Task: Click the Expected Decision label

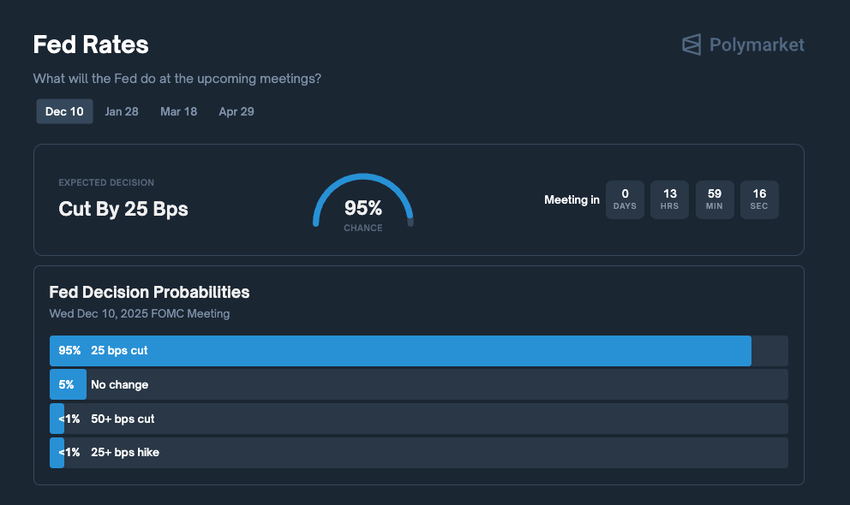Action: [x=106, y=183]
